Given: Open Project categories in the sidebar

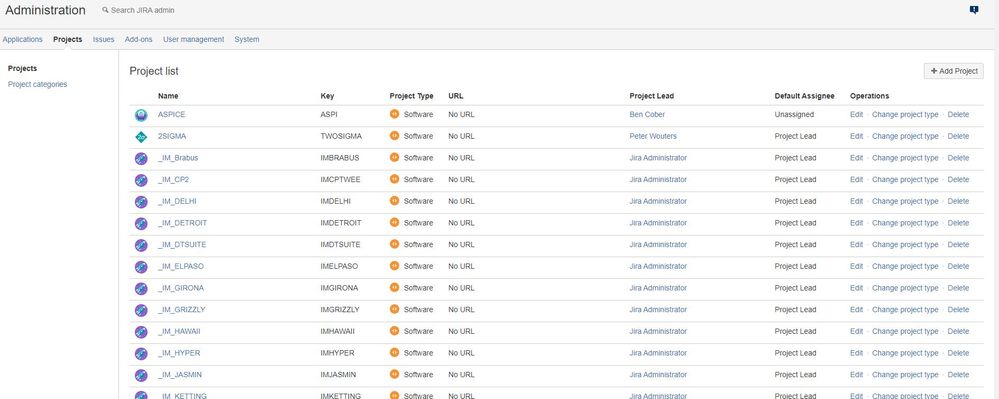Looking at the screenshot, I should click(x=38, y=84).
